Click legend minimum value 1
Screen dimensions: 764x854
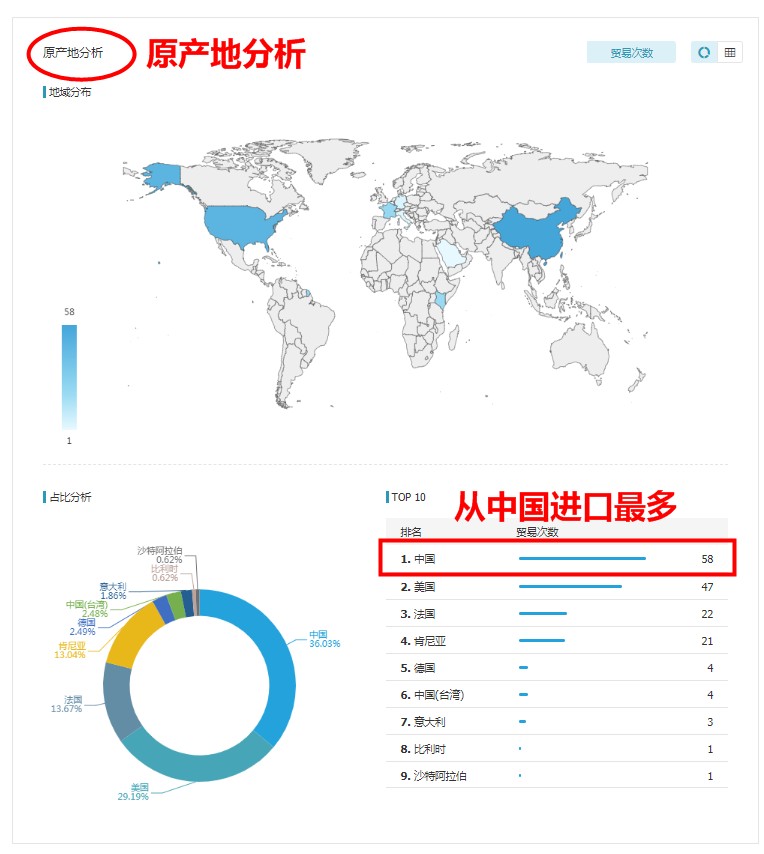pyautogui.click(x=69, y=441)
